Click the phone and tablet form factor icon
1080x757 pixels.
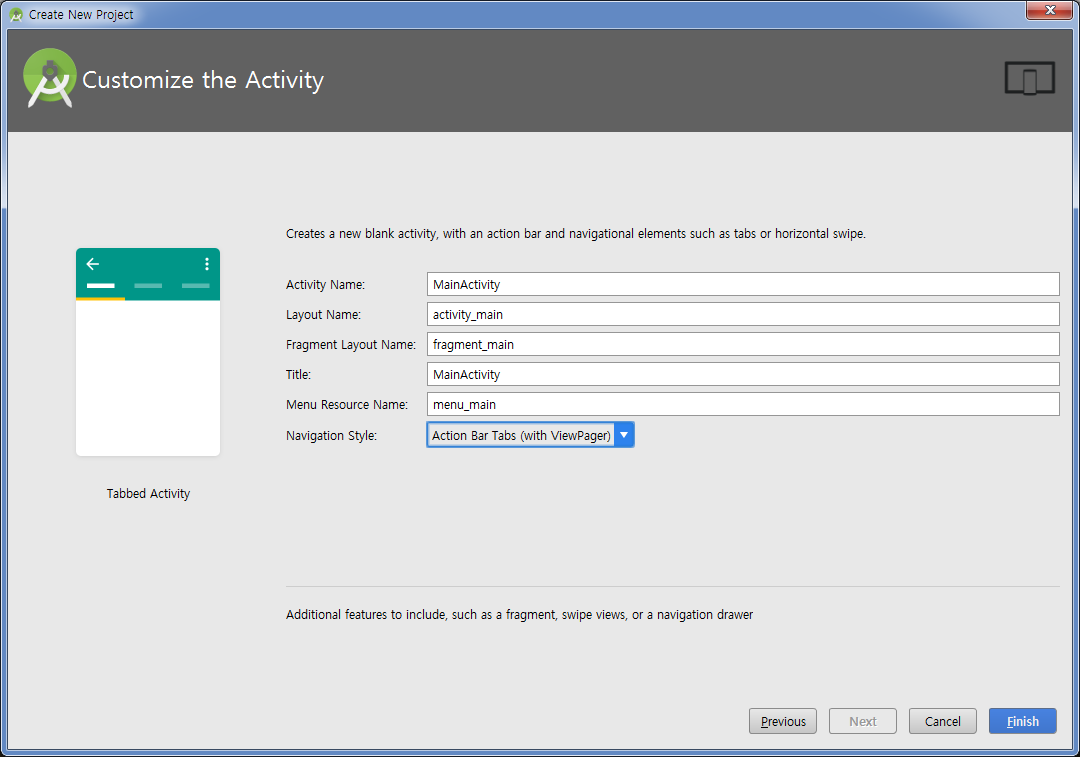[x=1030, y=79]
